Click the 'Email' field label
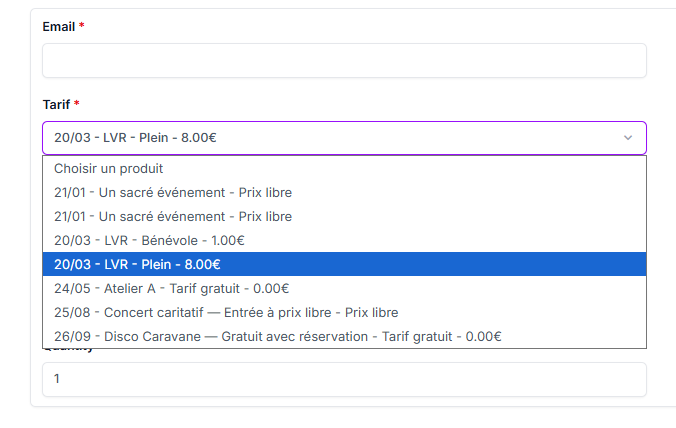This screenshot has height=428, width=676. (58, 27)
